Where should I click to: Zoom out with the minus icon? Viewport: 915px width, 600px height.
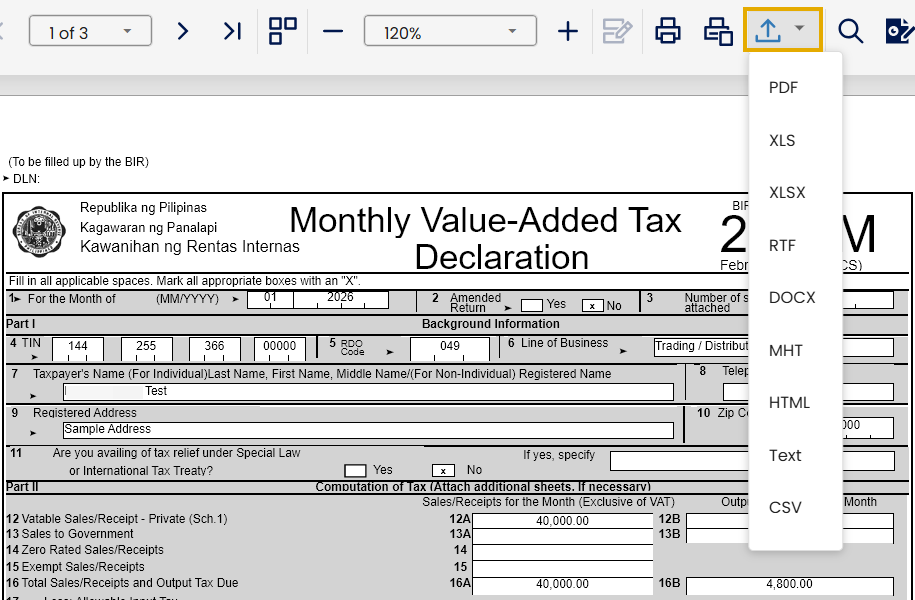coord(333,31)
